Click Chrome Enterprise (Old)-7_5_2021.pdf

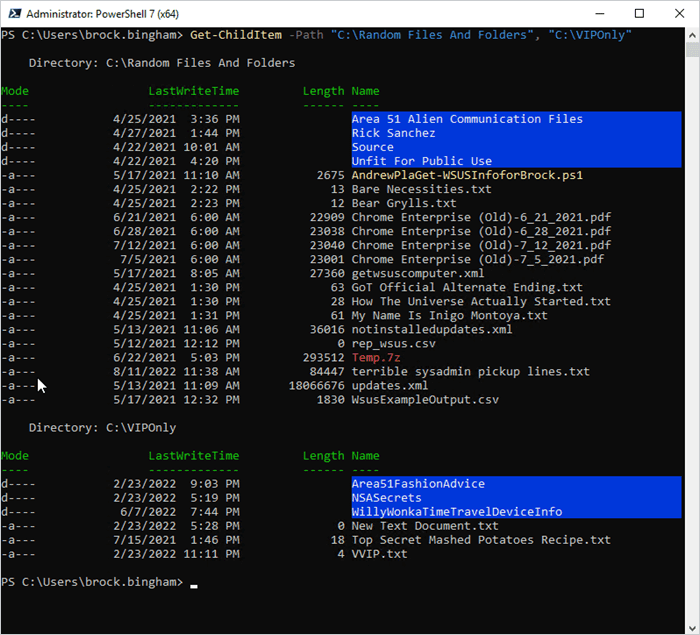coord(478,259)
